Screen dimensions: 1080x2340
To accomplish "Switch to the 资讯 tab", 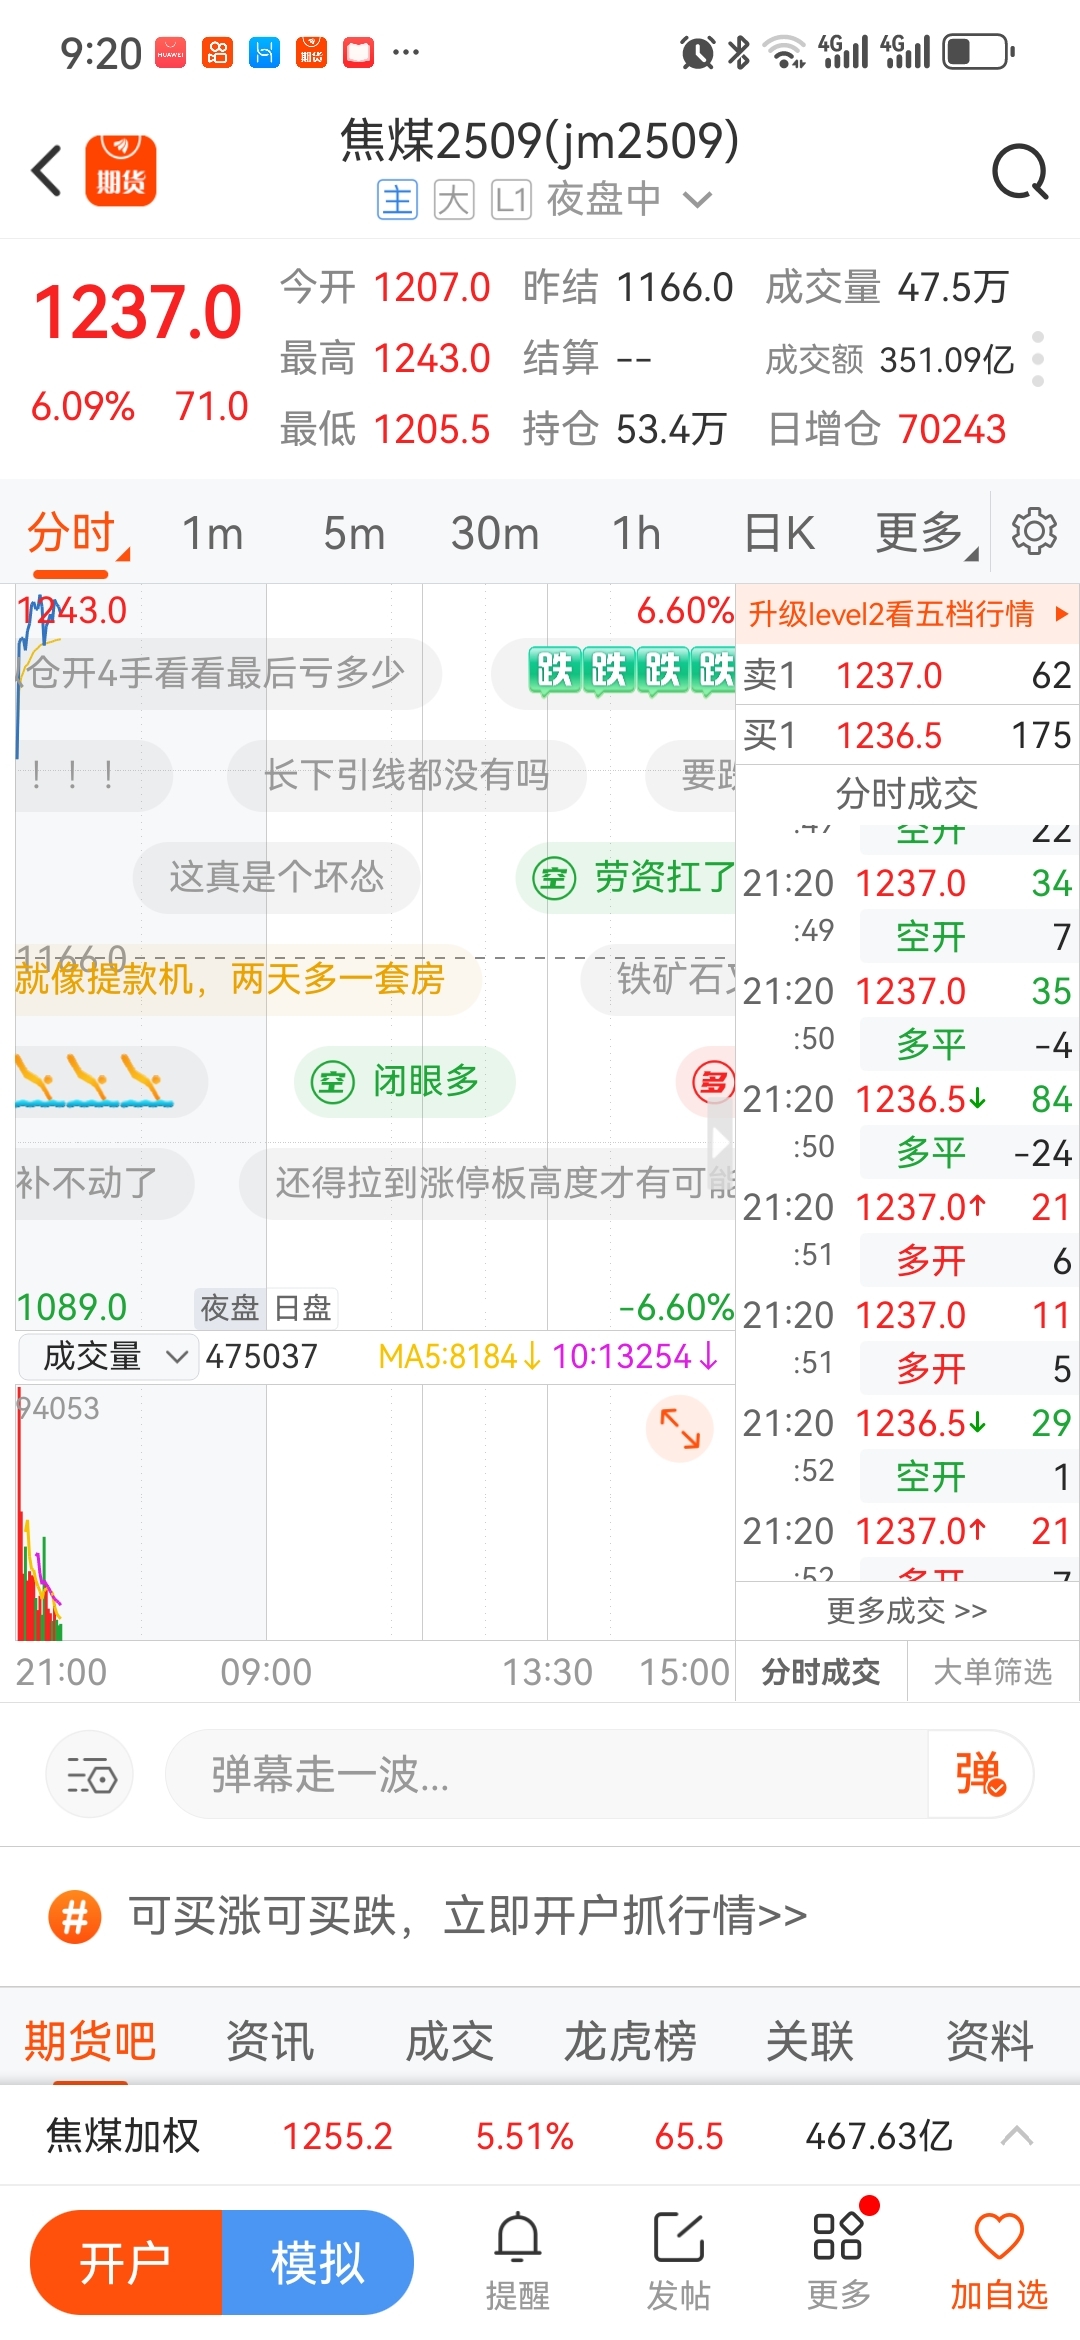I will click(270, 2040).
